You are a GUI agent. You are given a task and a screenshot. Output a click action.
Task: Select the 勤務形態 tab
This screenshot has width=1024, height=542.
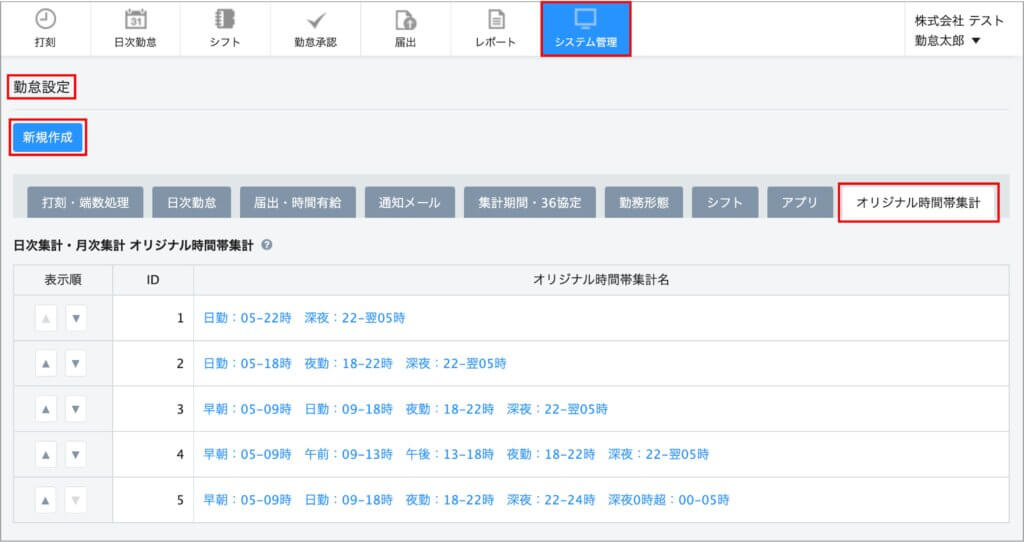(x=643, y=202)
